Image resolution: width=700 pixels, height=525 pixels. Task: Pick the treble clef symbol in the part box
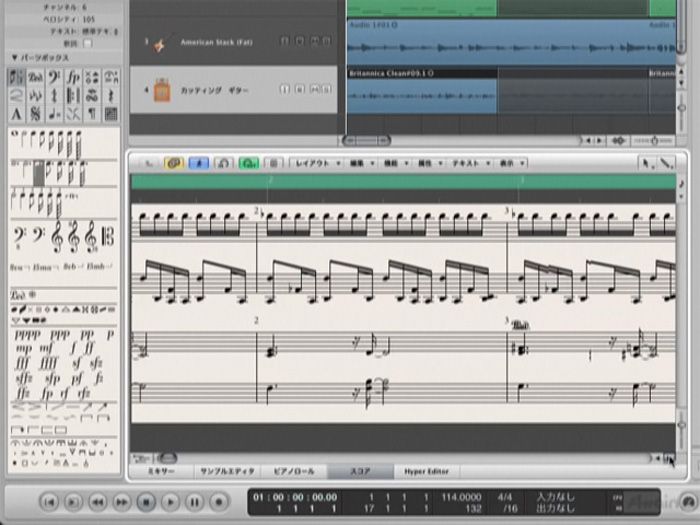[57, 237]
